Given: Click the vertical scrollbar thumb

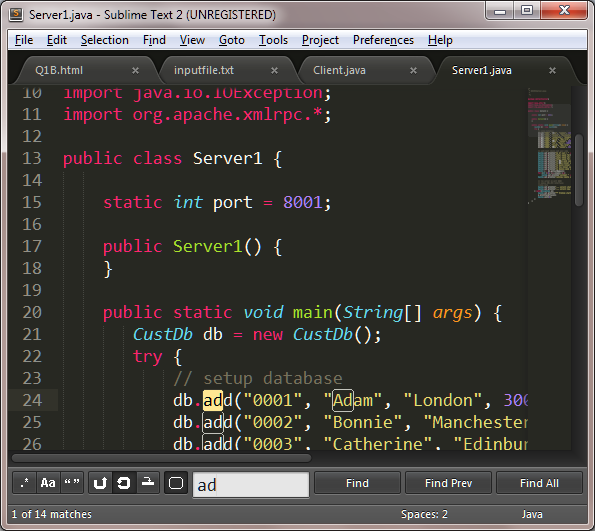Looking at the screenshot, I should (x=578, y=170).
